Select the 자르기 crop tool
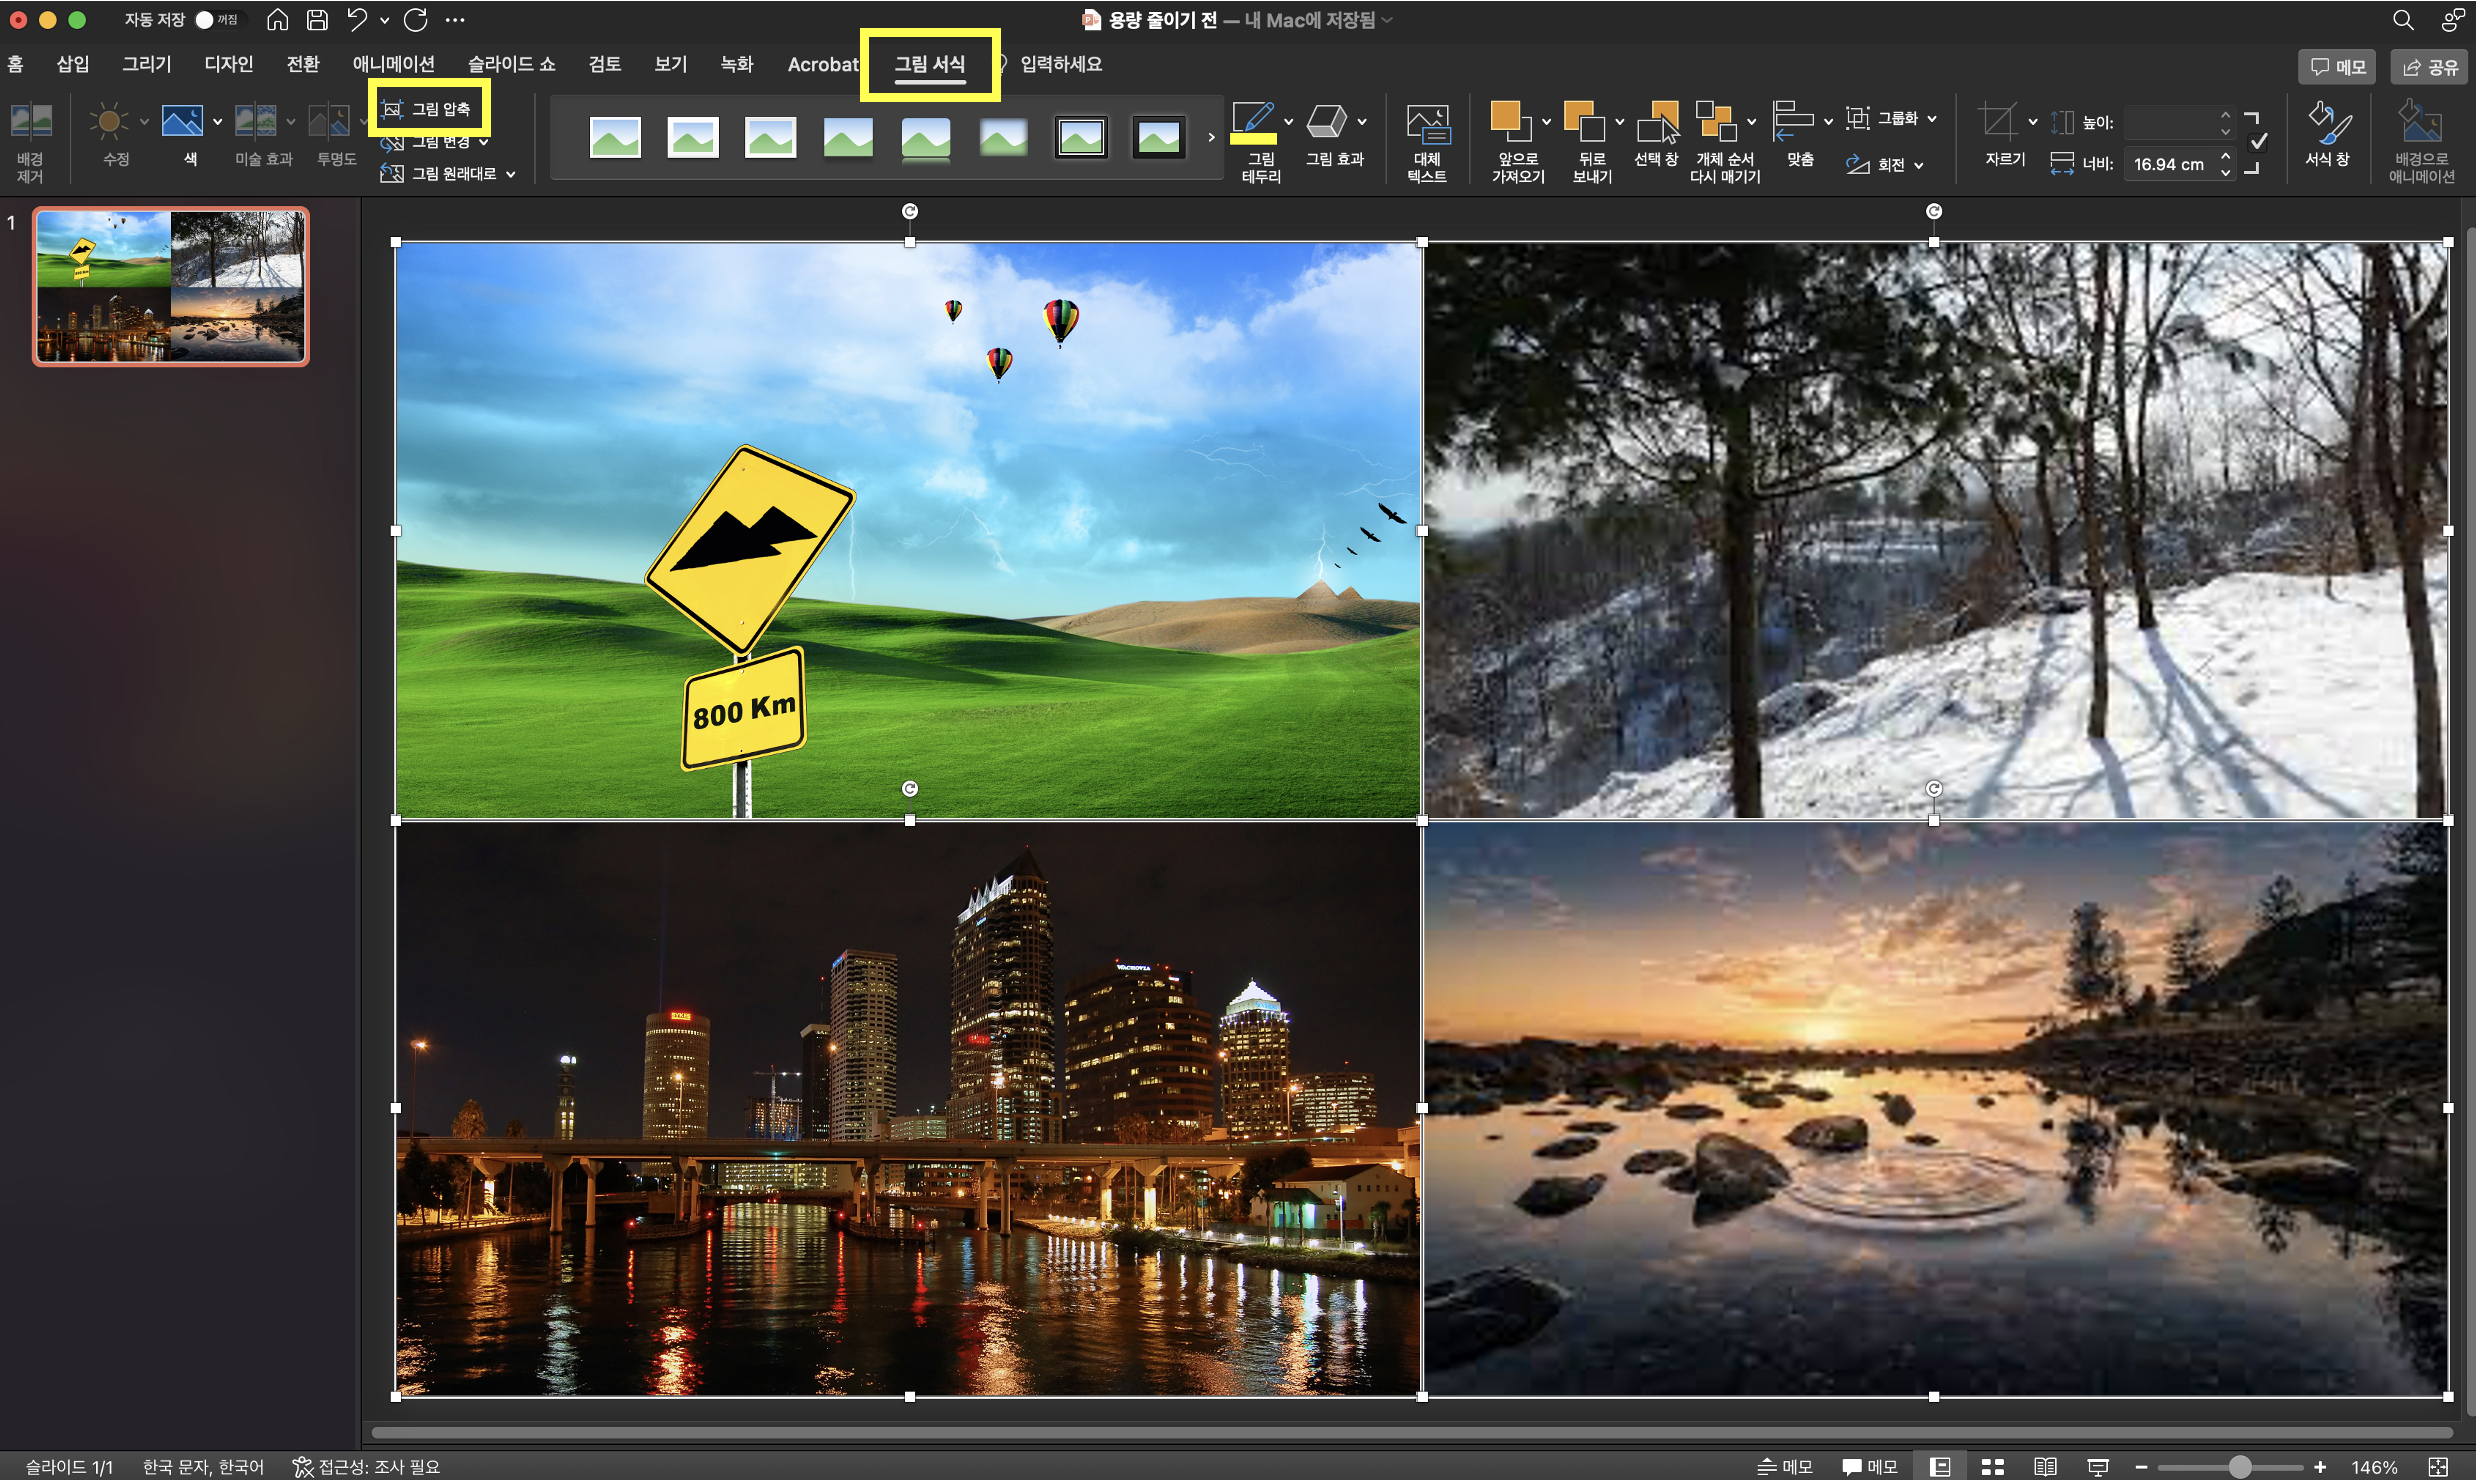 (1998, 123)
